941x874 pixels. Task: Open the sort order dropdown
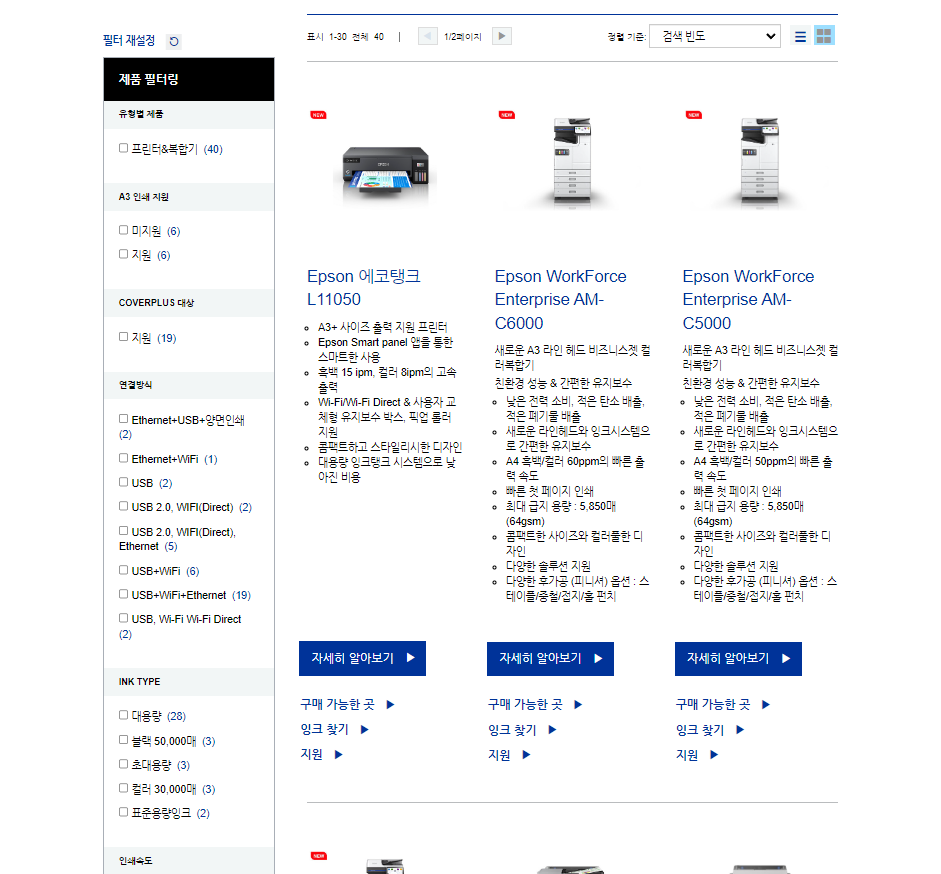[x=715, y=36]
